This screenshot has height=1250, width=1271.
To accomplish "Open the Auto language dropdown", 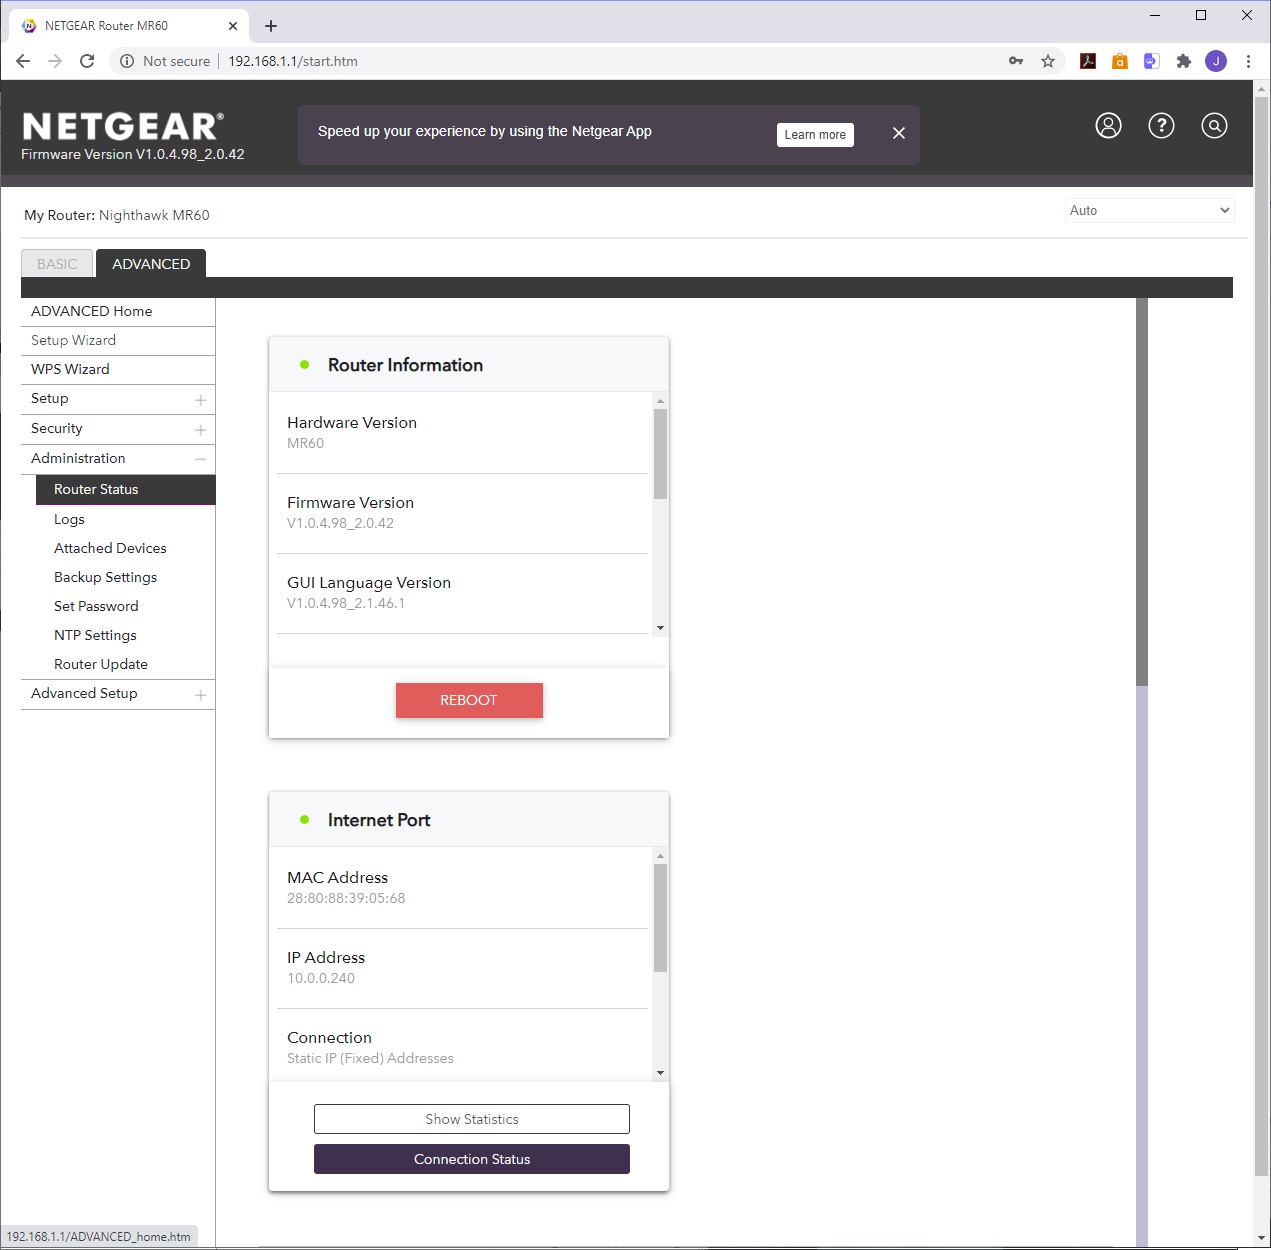I will click(x=1149, y=210).
